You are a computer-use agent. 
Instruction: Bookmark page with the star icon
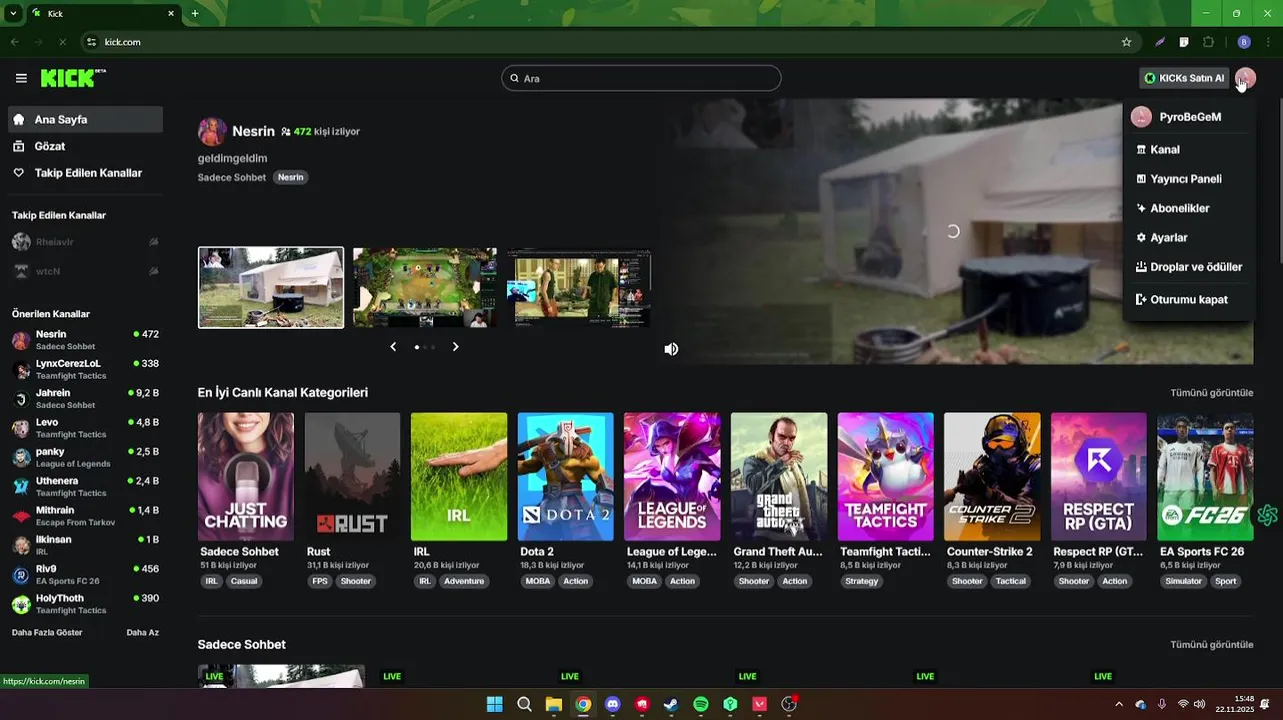(1126, 42)
